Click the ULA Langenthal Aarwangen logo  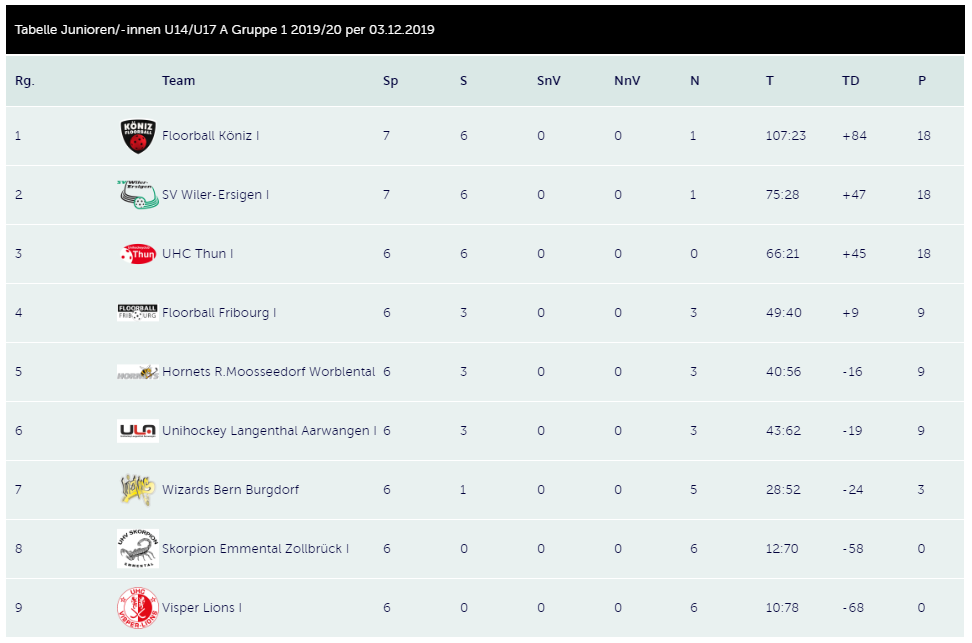click(x=138, y=430)
